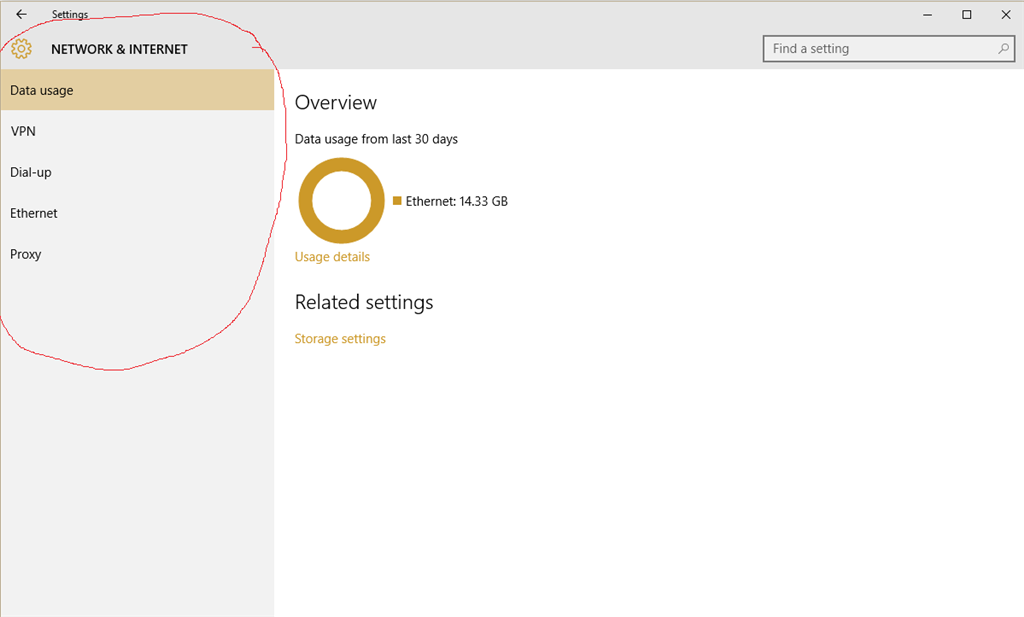Click the dash icon next to NETWORK & INTERNET
Image resolution: width=1024 pixels, height=617 pixels.
pos(258,46)
